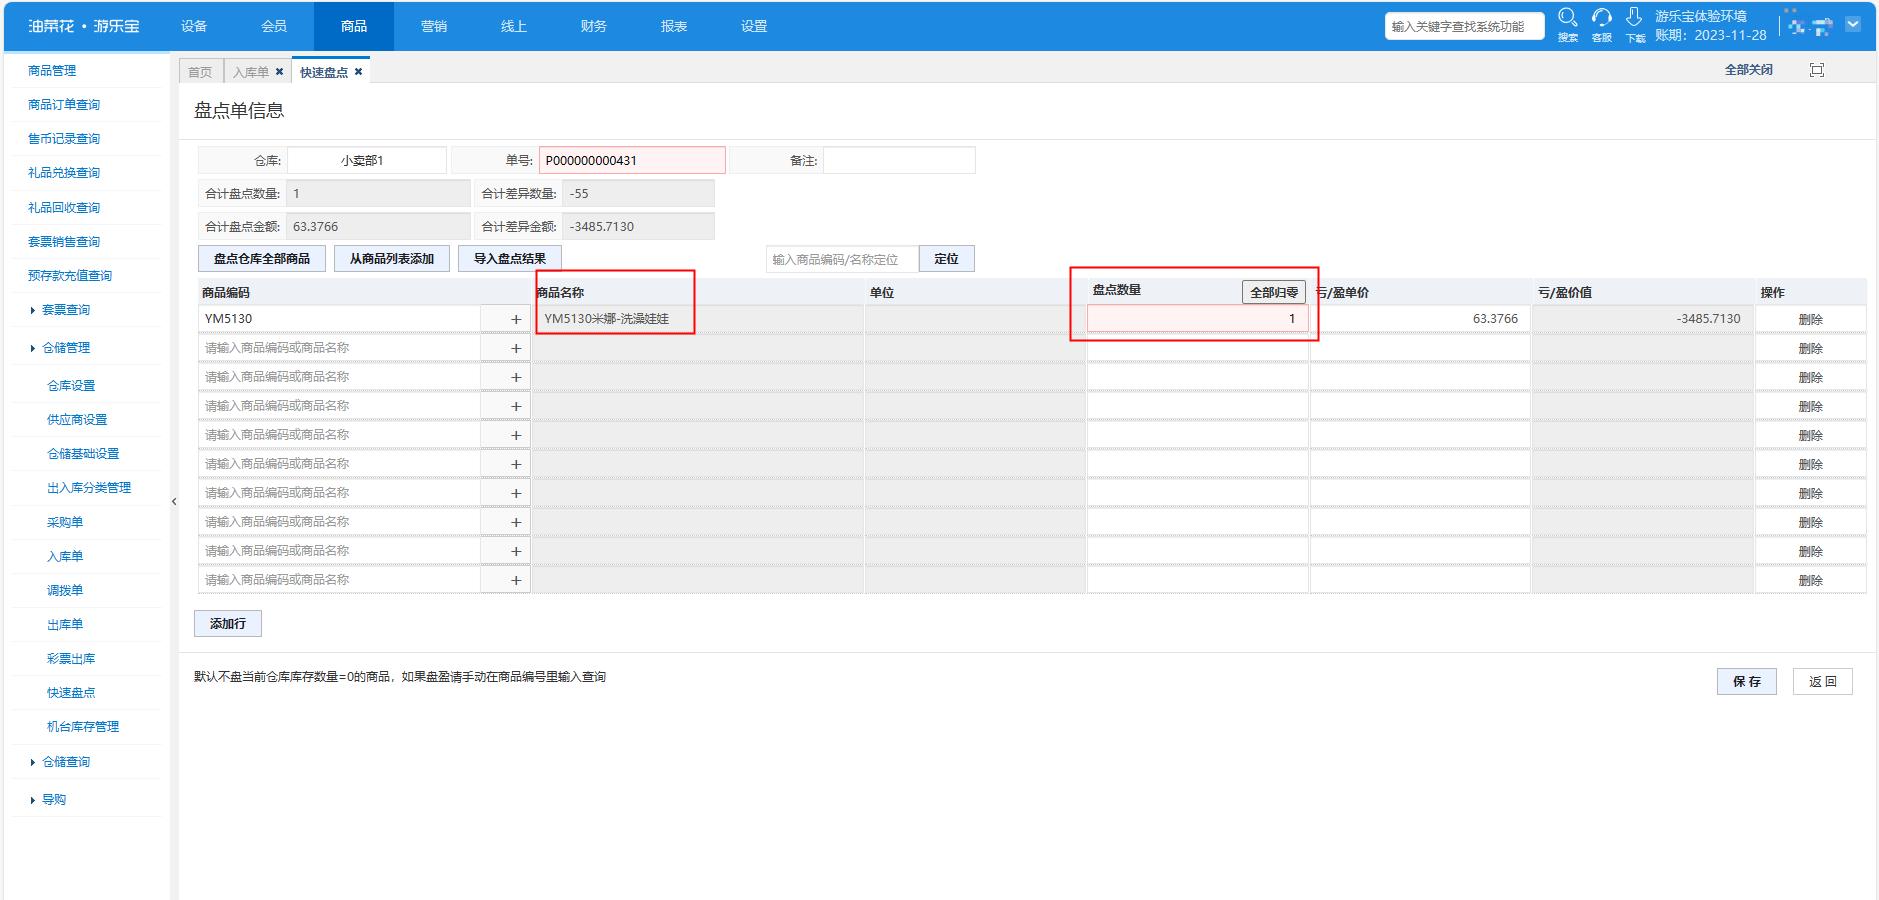Click 盘点仓库全部商品 button
Screen dimensions: 1879x900
pos(262,258)
